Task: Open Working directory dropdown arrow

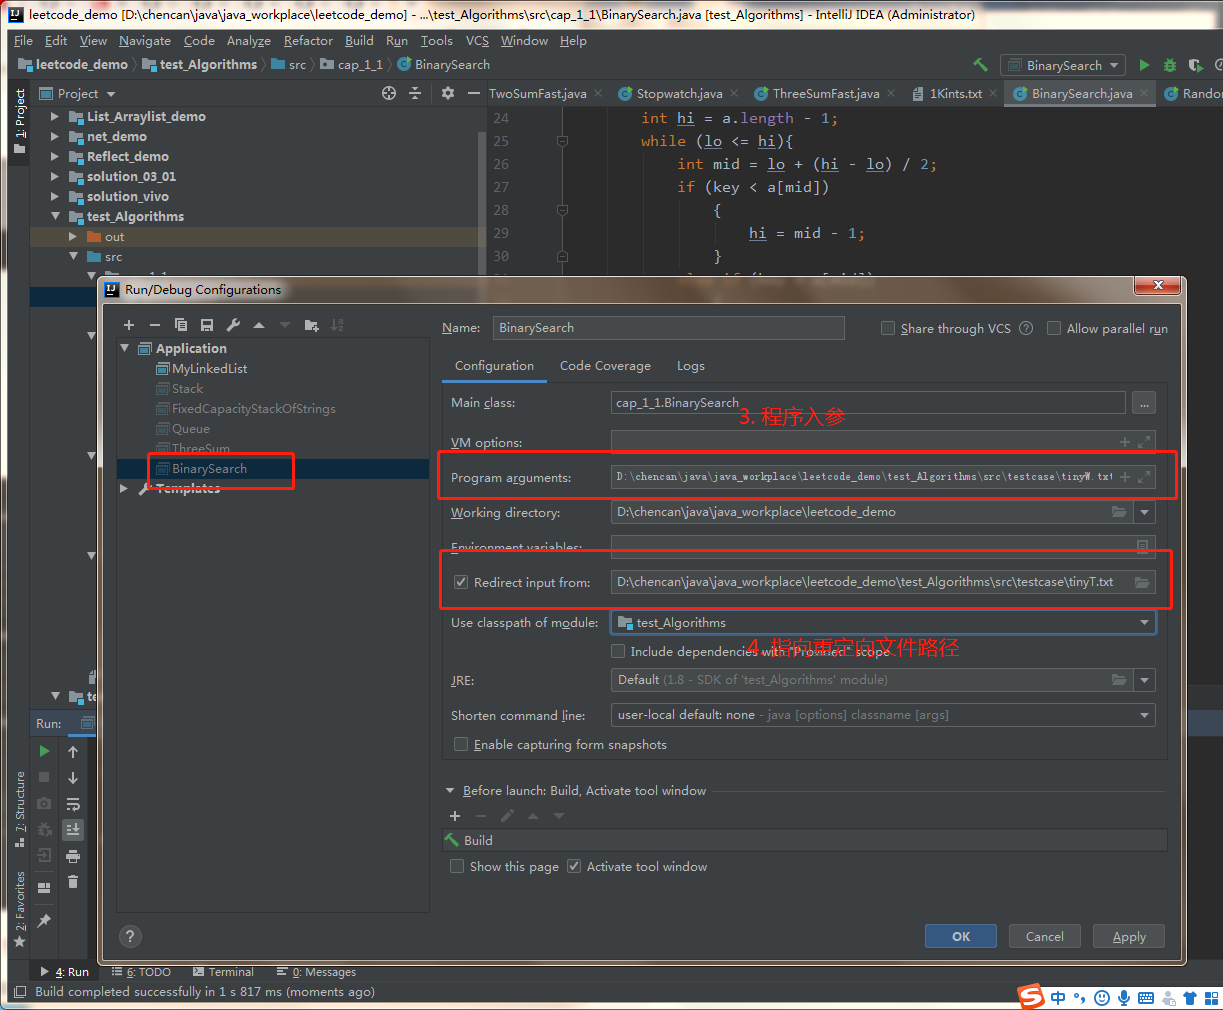Action: pyautogui.click(x=1144, y=512)
